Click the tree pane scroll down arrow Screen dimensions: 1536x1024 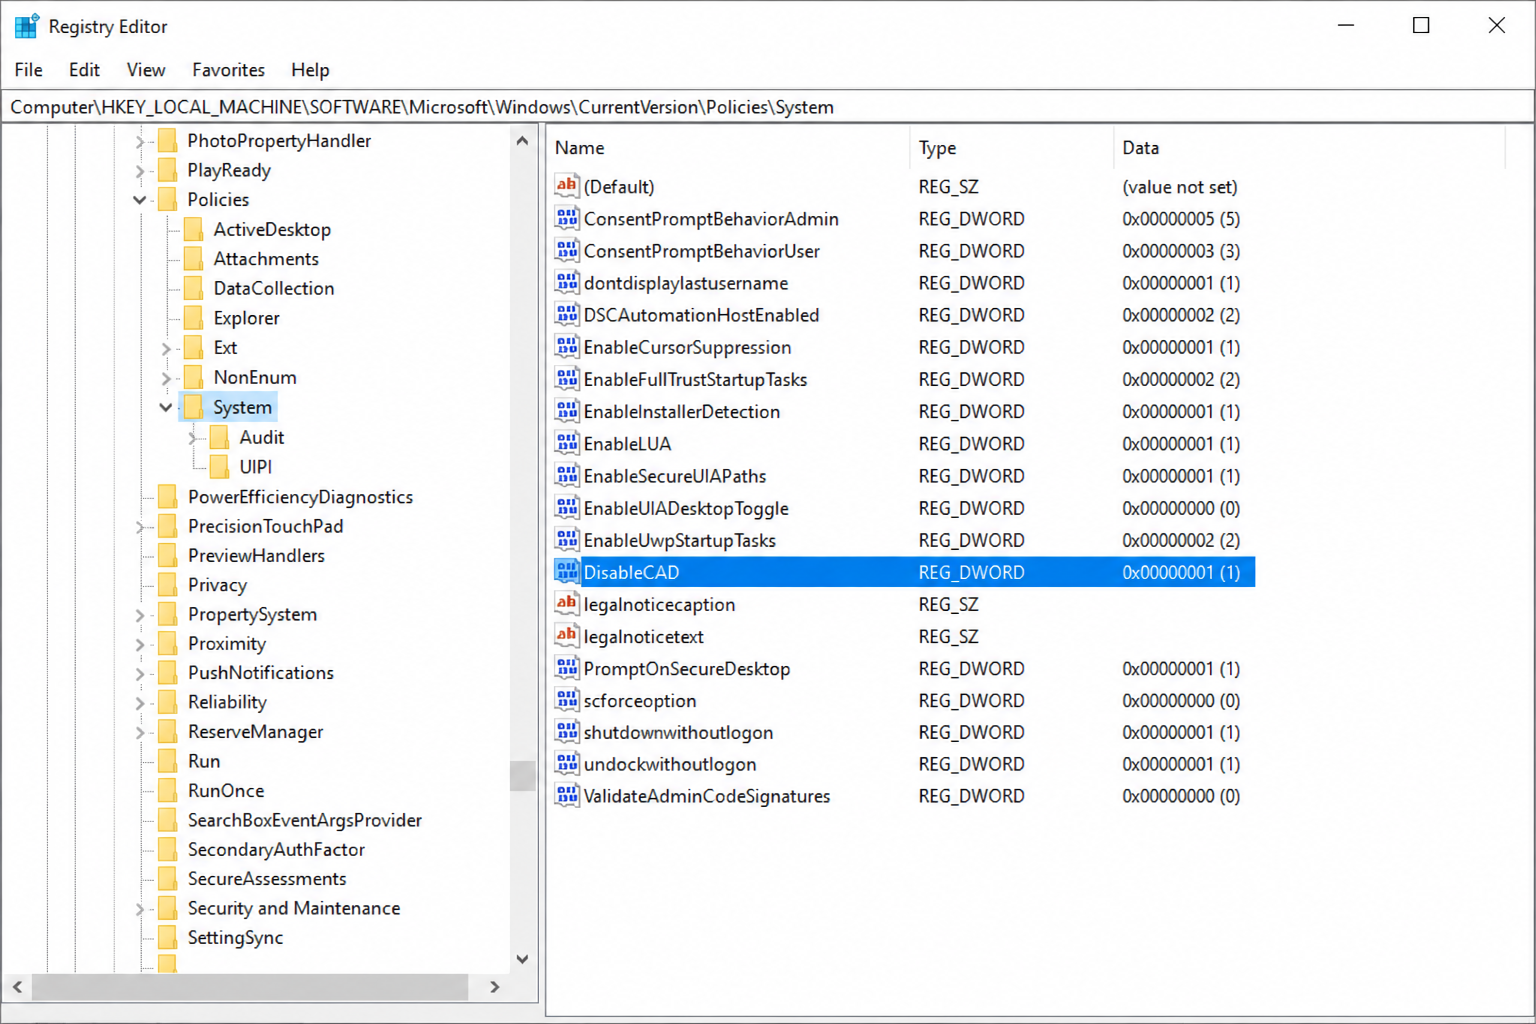tap(522, 959)
